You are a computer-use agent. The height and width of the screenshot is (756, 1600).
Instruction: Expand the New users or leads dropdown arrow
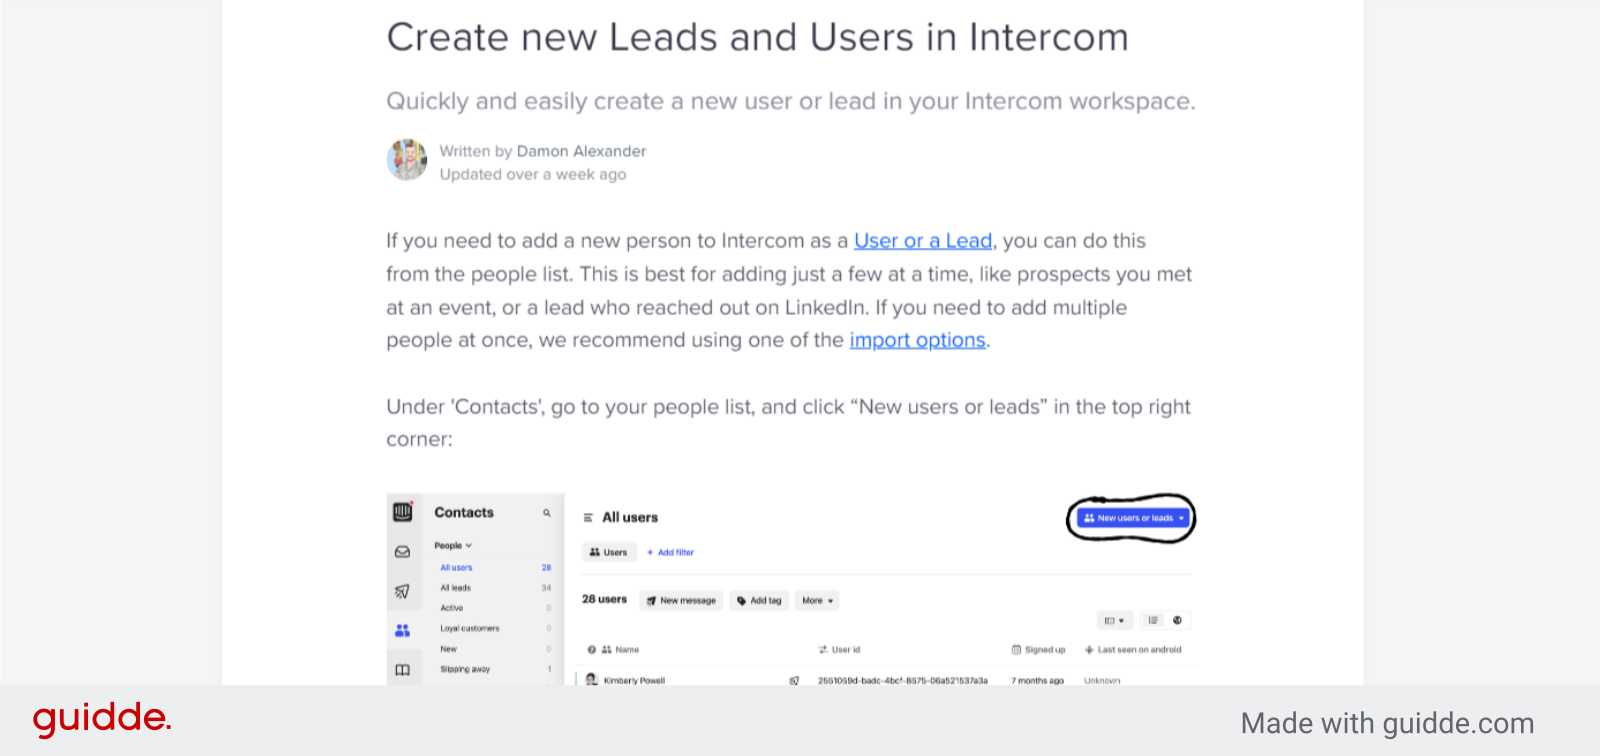point(1182,518)
